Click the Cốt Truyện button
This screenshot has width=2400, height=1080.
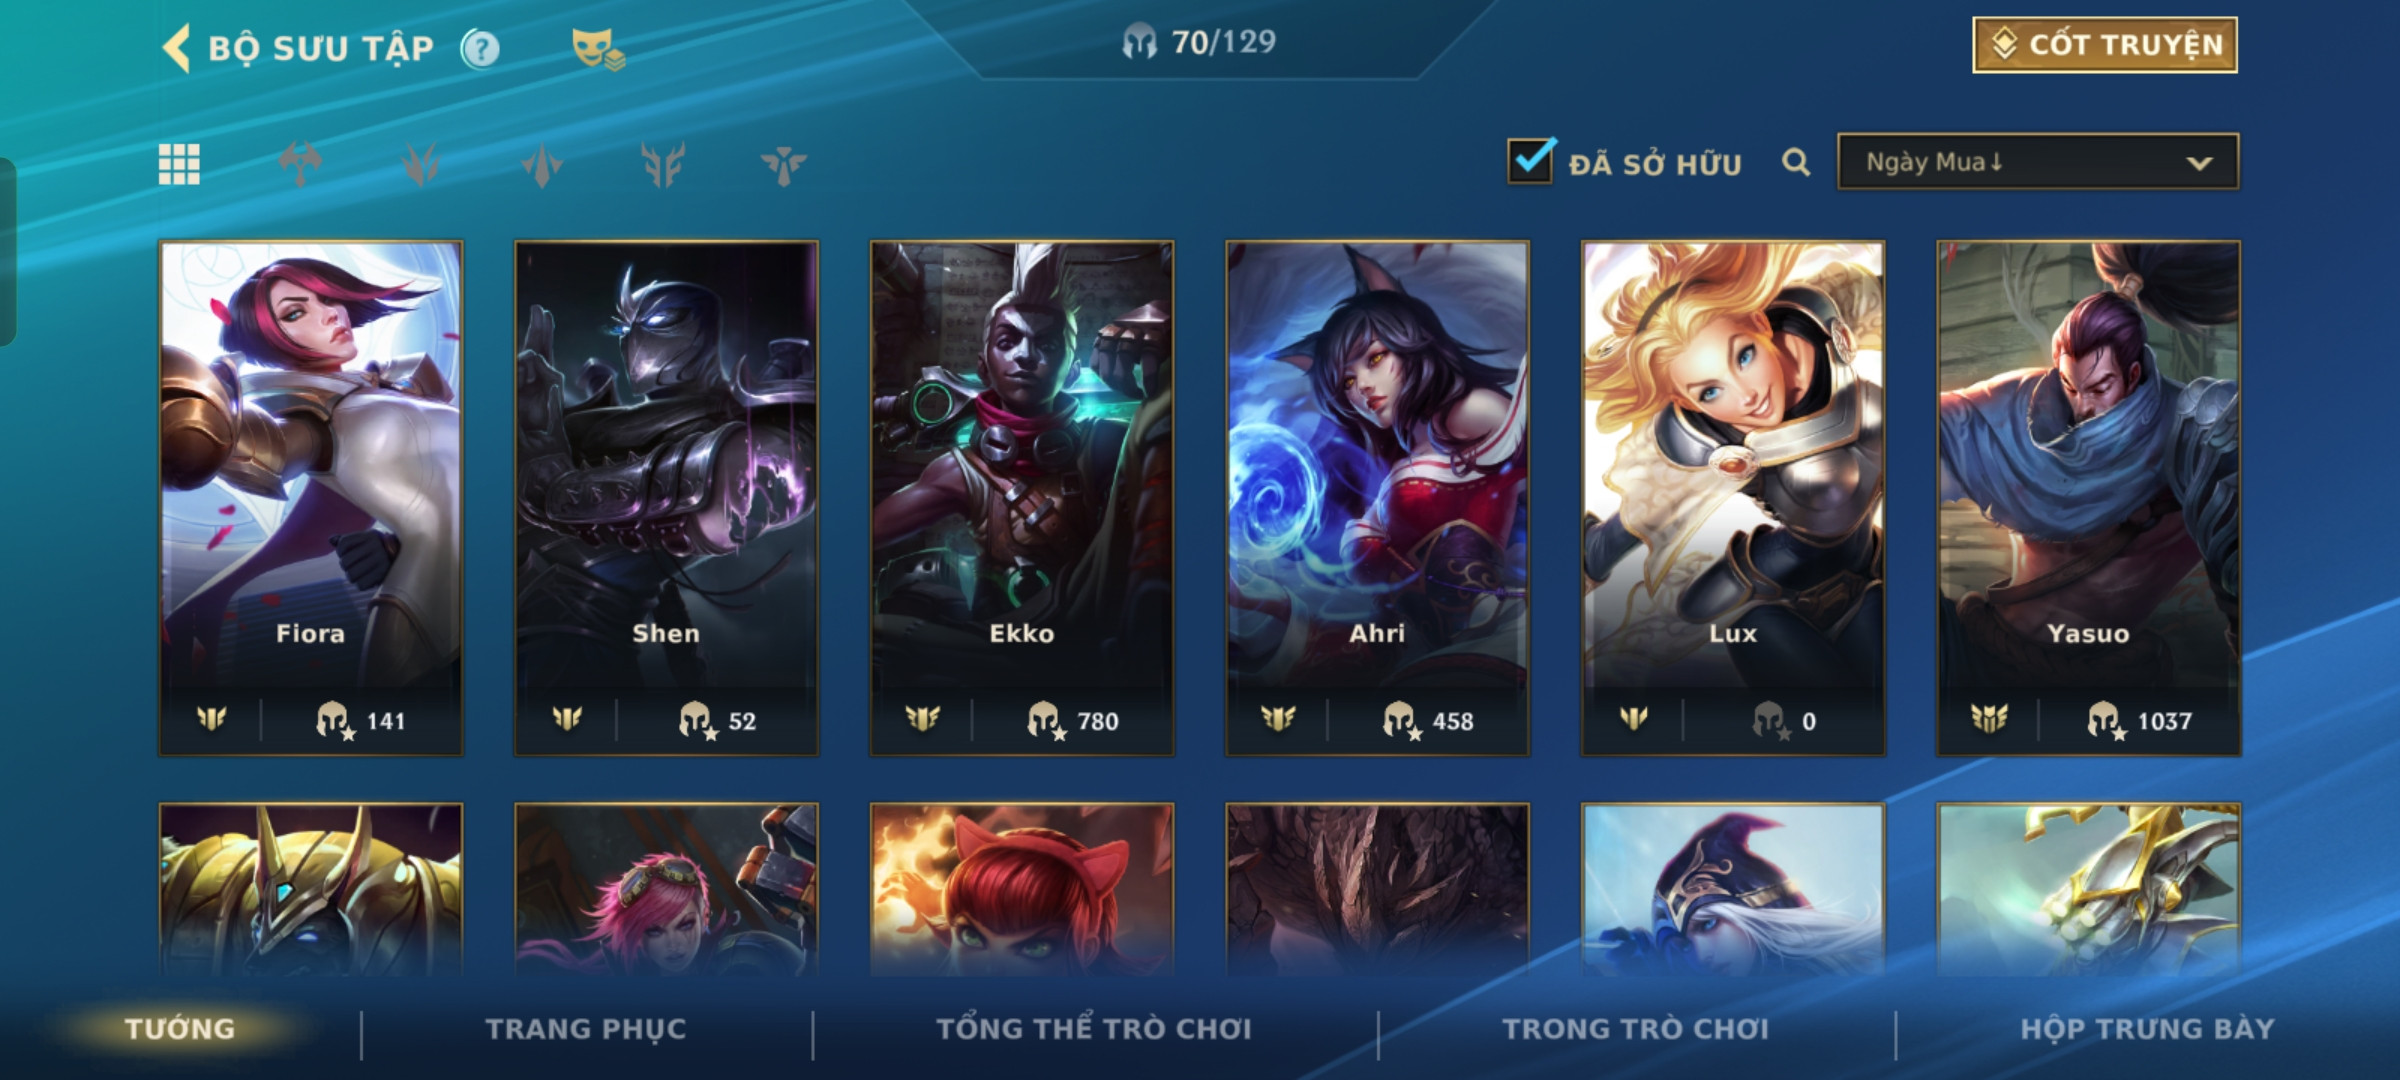[2105, 45]
